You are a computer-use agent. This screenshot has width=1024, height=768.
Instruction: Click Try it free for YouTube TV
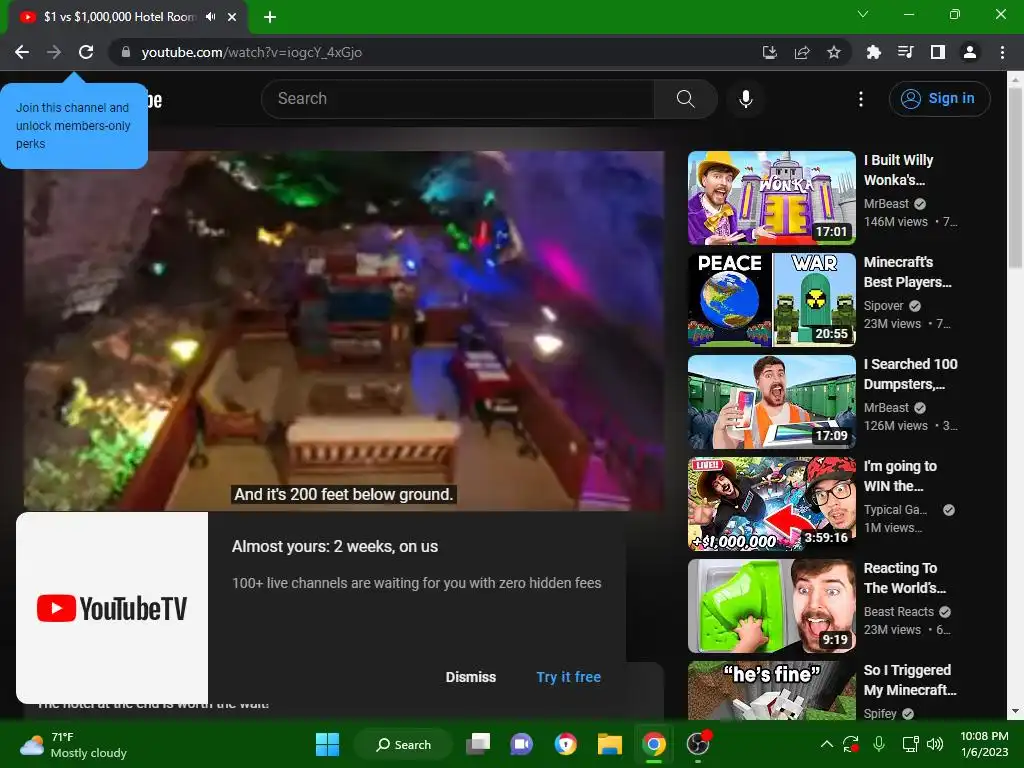569,677
